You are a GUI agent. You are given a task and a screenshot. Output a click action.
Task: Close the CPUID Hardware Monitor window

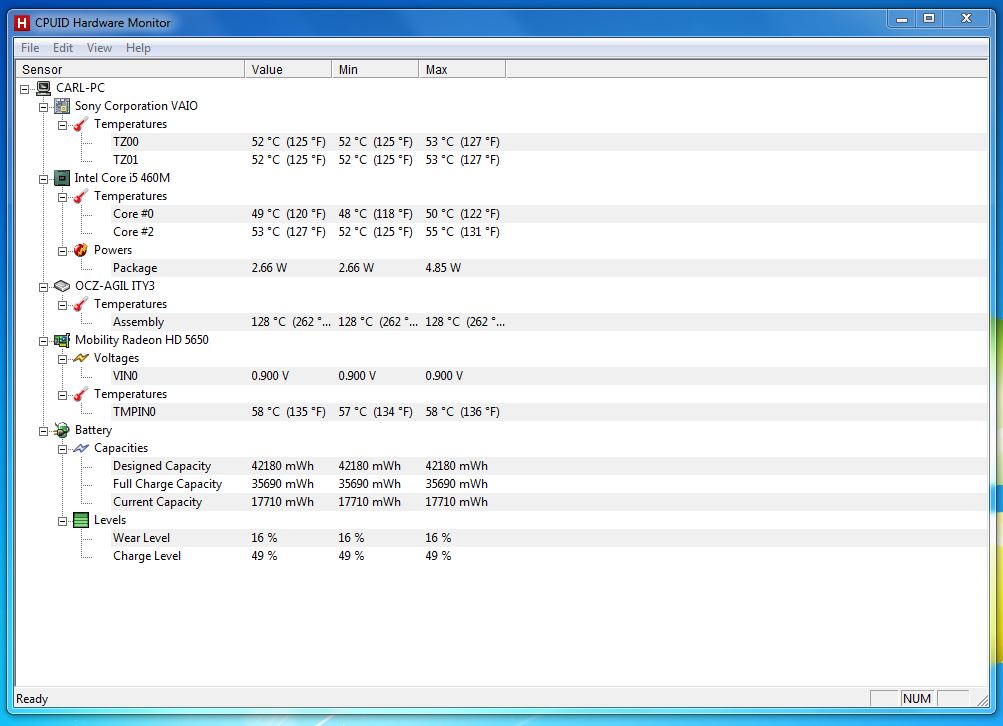click(967, 19)
